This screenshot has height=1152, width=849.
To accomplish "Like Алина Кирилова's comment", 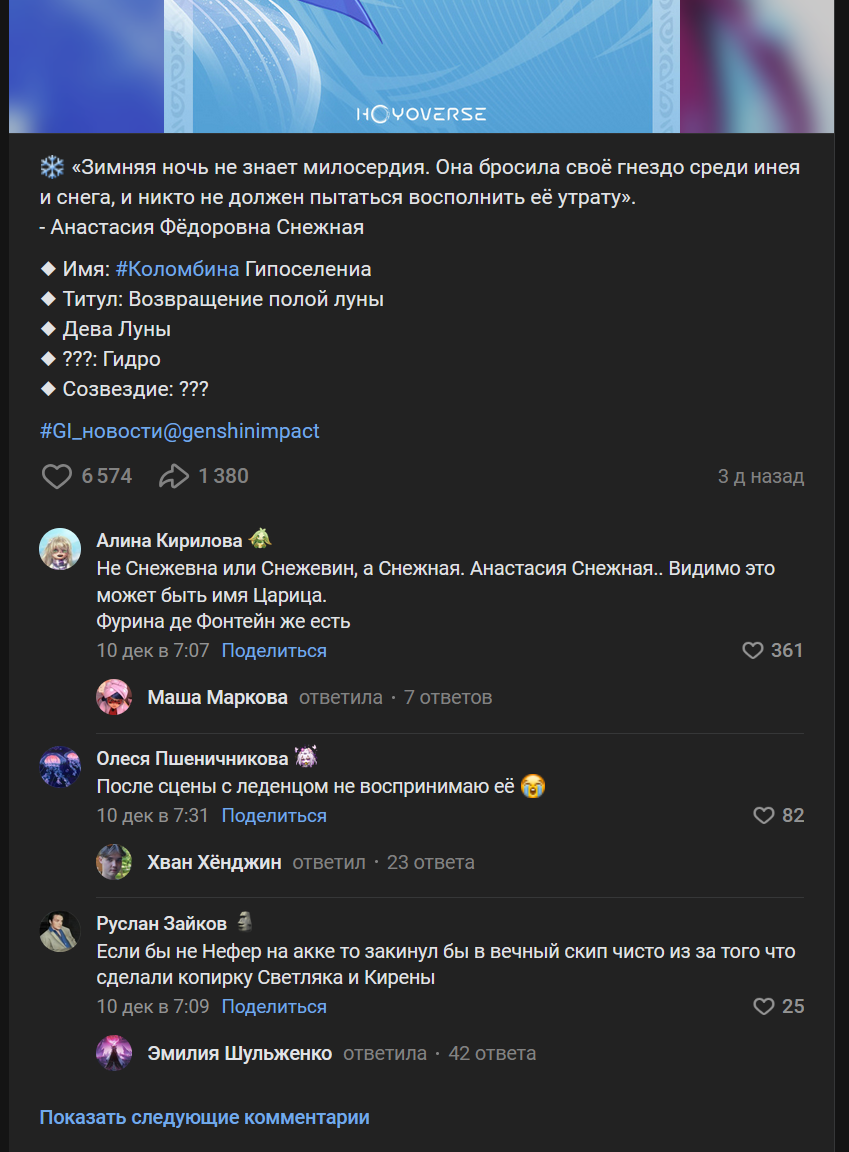I will [x=753, y=651].
